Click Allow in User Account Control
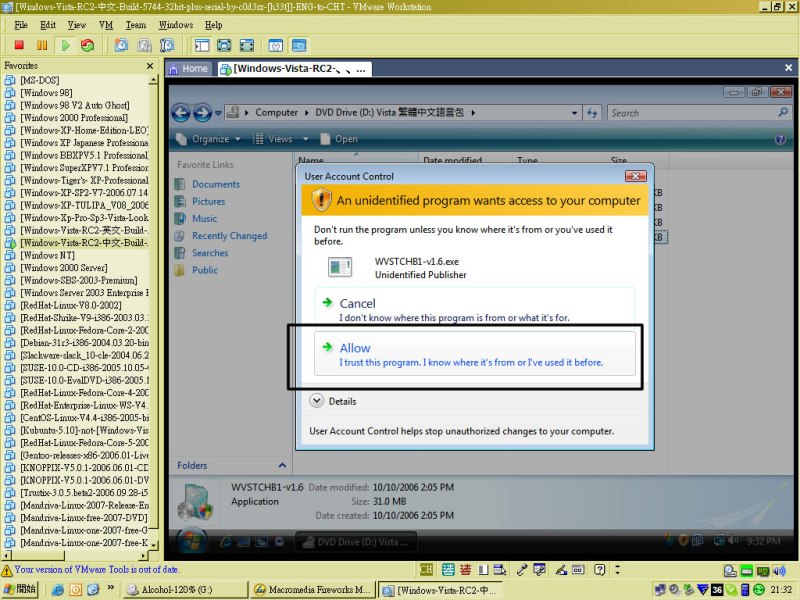This screenshot has width=800, height=600. (x=474, y=354)
